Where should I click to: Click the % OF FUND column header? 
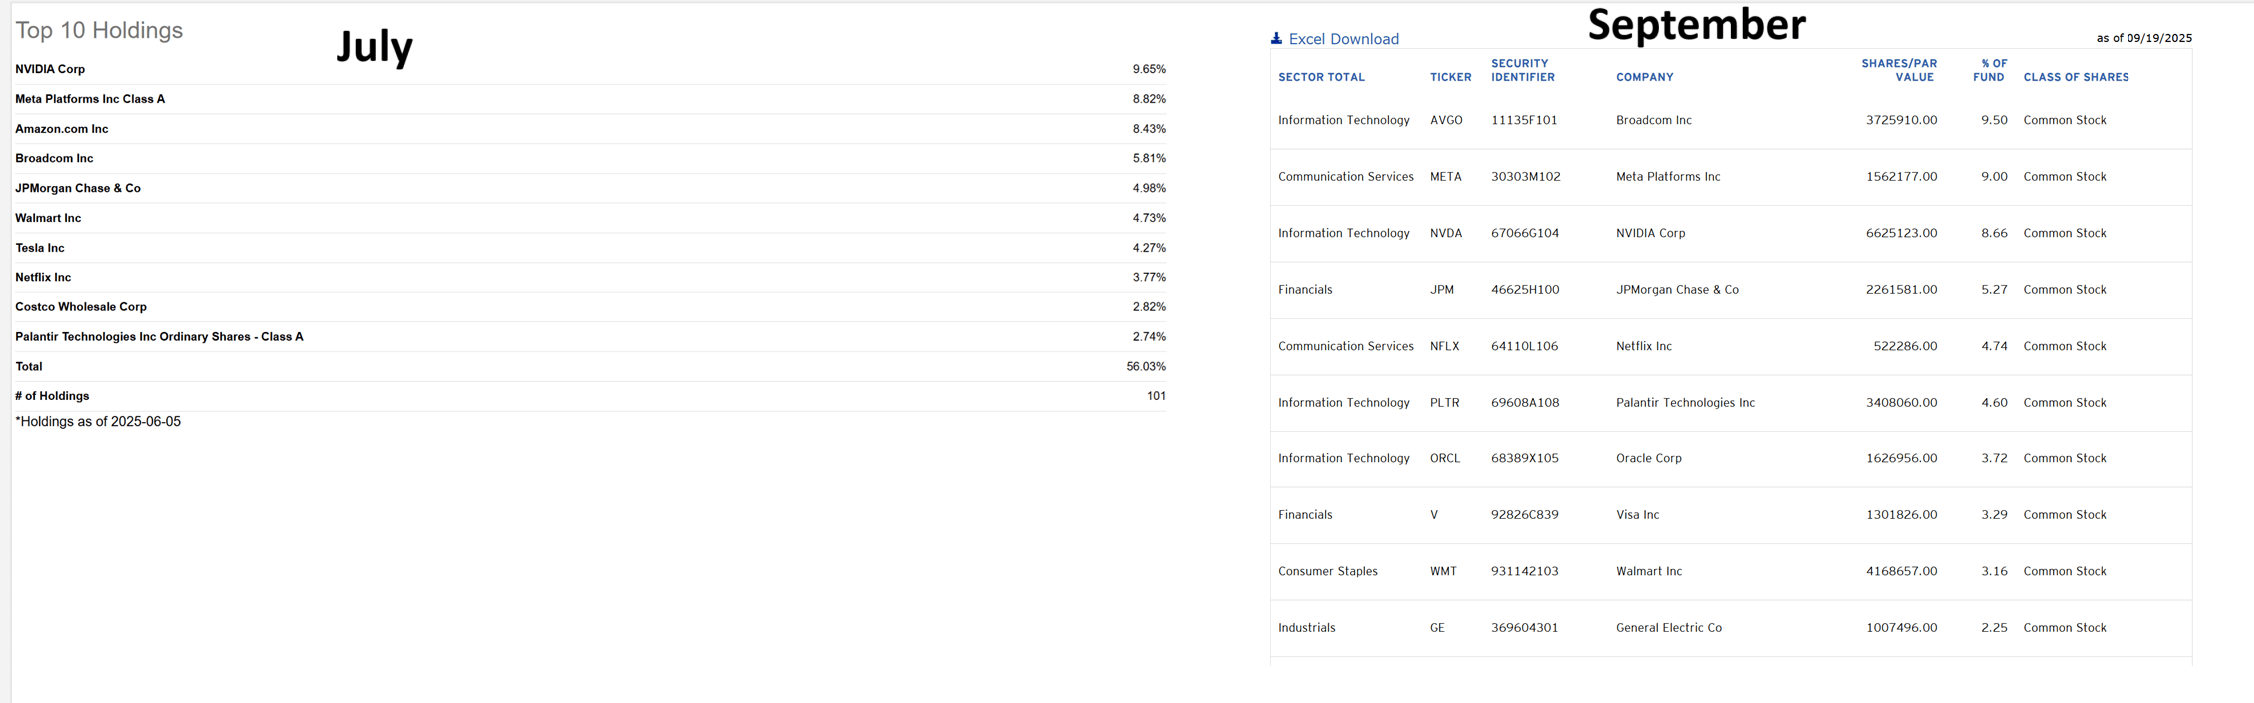point(1990,70)
